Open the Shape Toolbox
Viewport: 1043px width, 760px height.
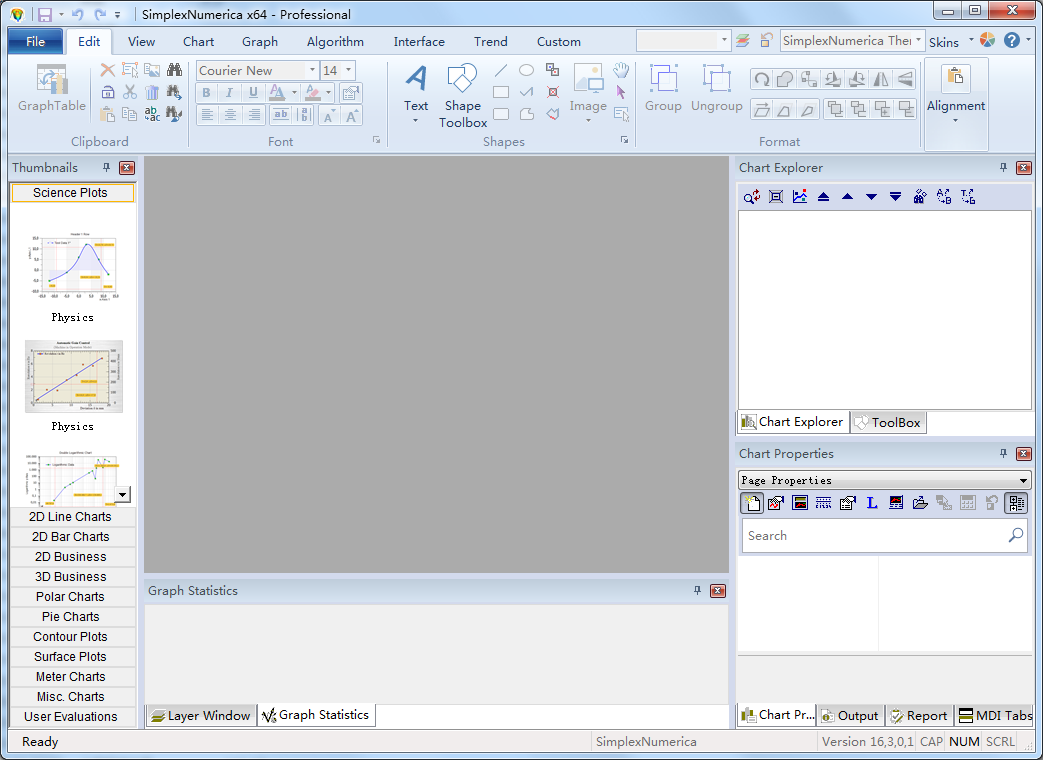click(462, 95)
